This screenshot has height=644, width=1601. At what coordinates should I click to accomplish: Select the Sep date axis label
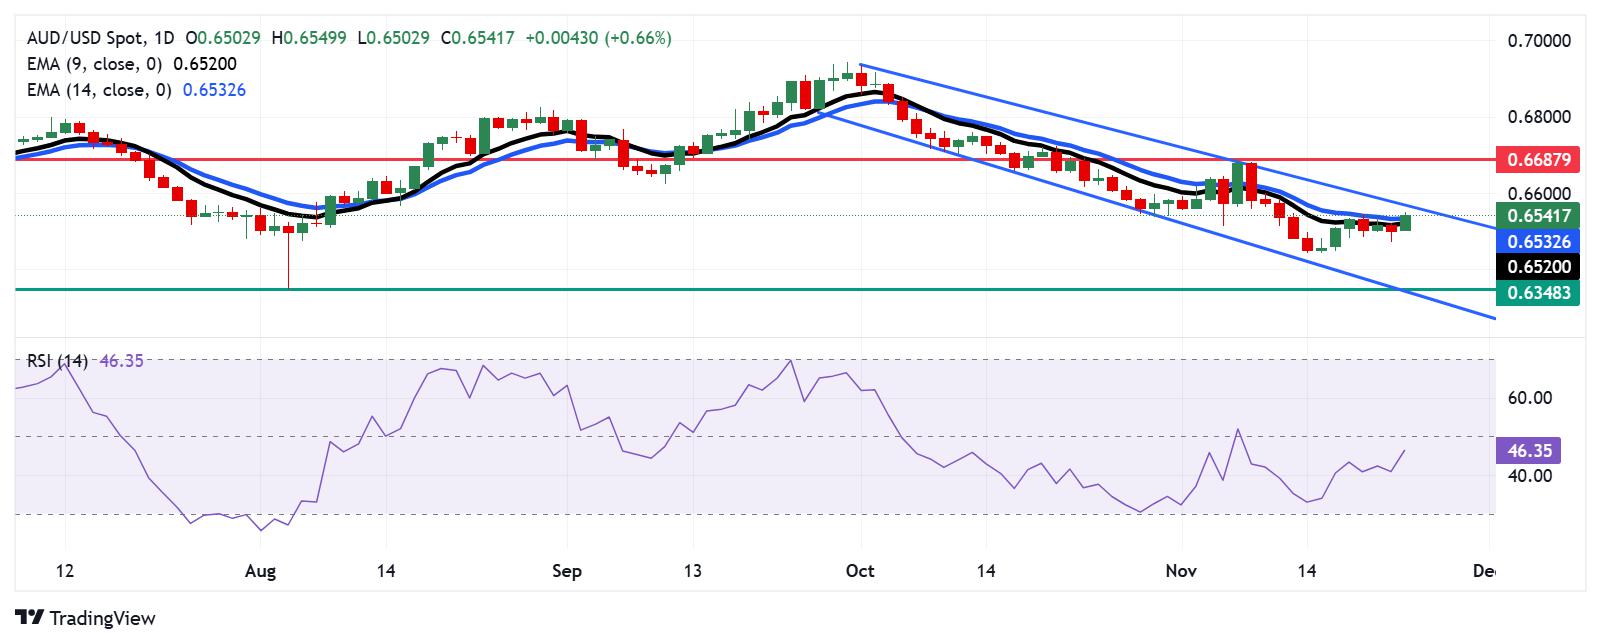coord(567,571)
